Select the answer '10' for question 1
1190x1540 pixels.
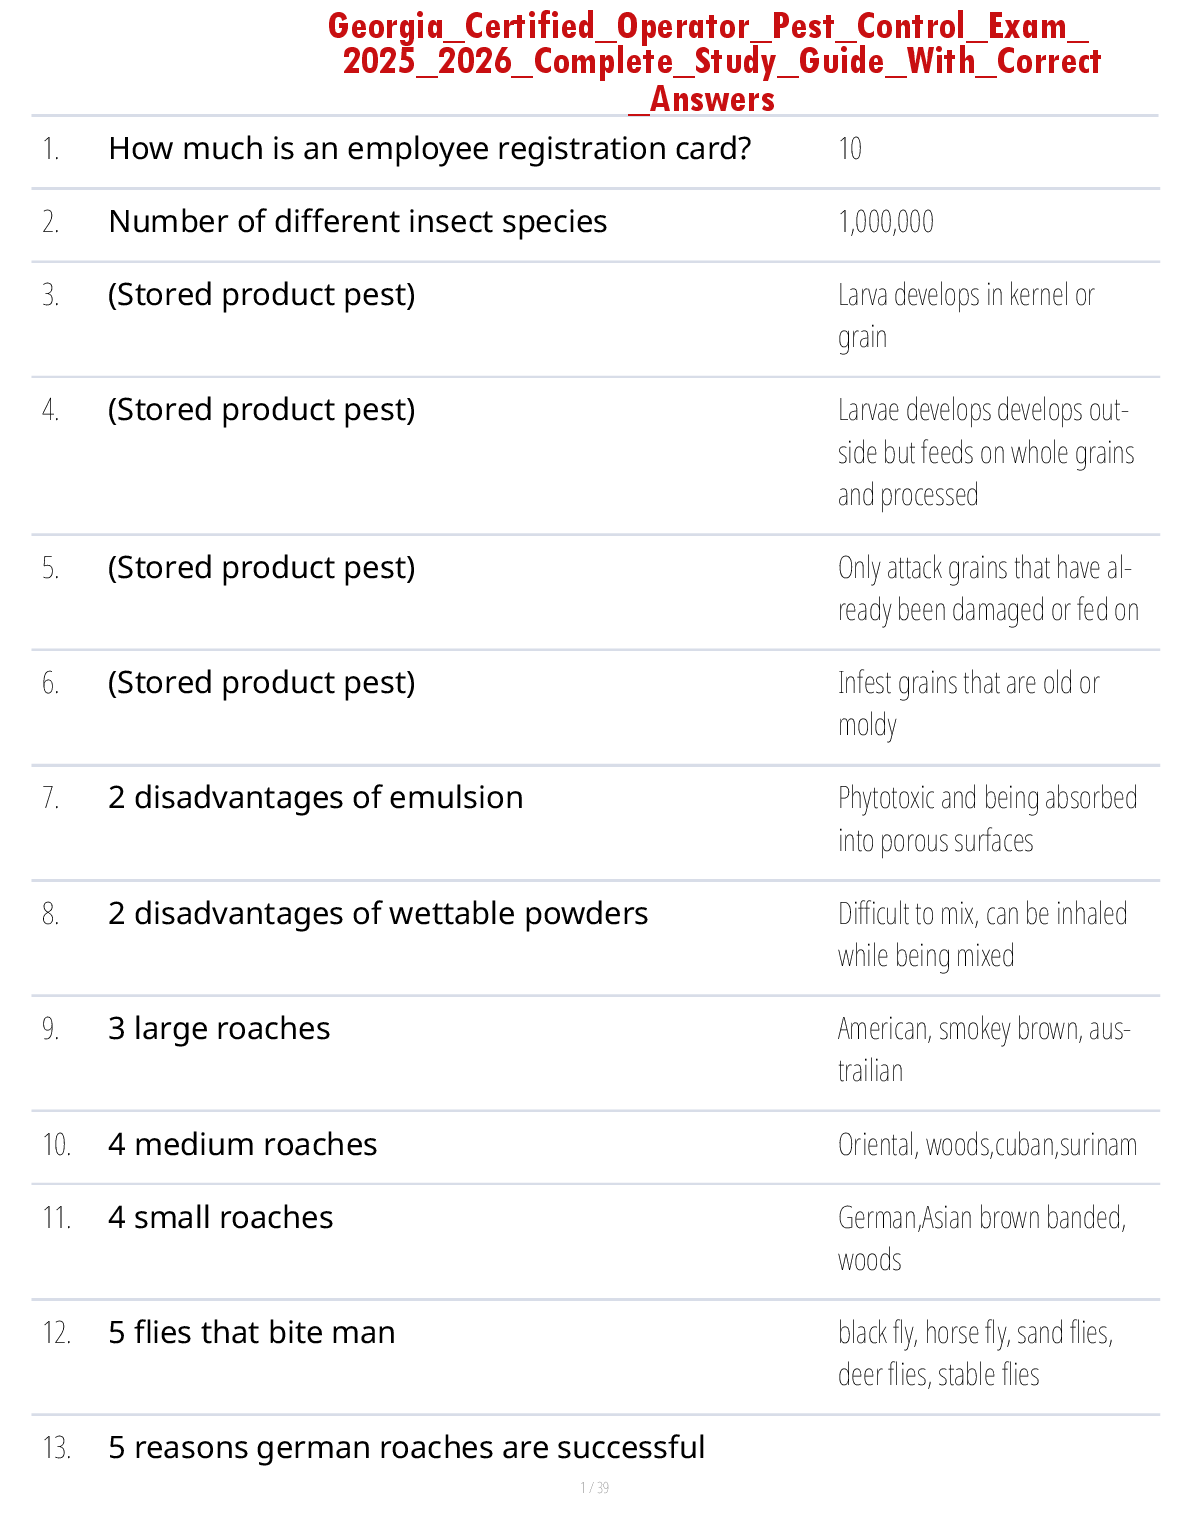(x=850, y=149)
